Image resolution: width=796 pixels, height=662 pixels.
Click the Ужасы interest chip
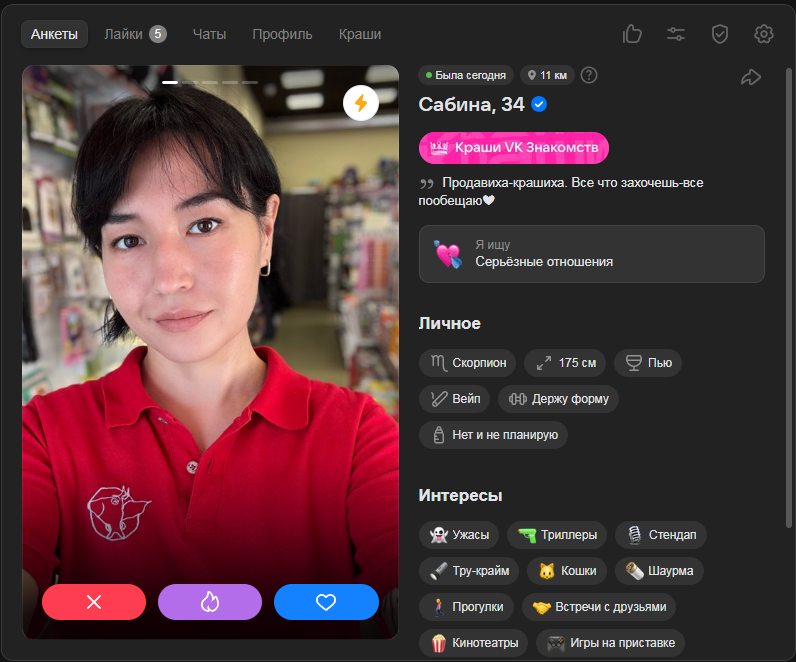pos(459,535)
